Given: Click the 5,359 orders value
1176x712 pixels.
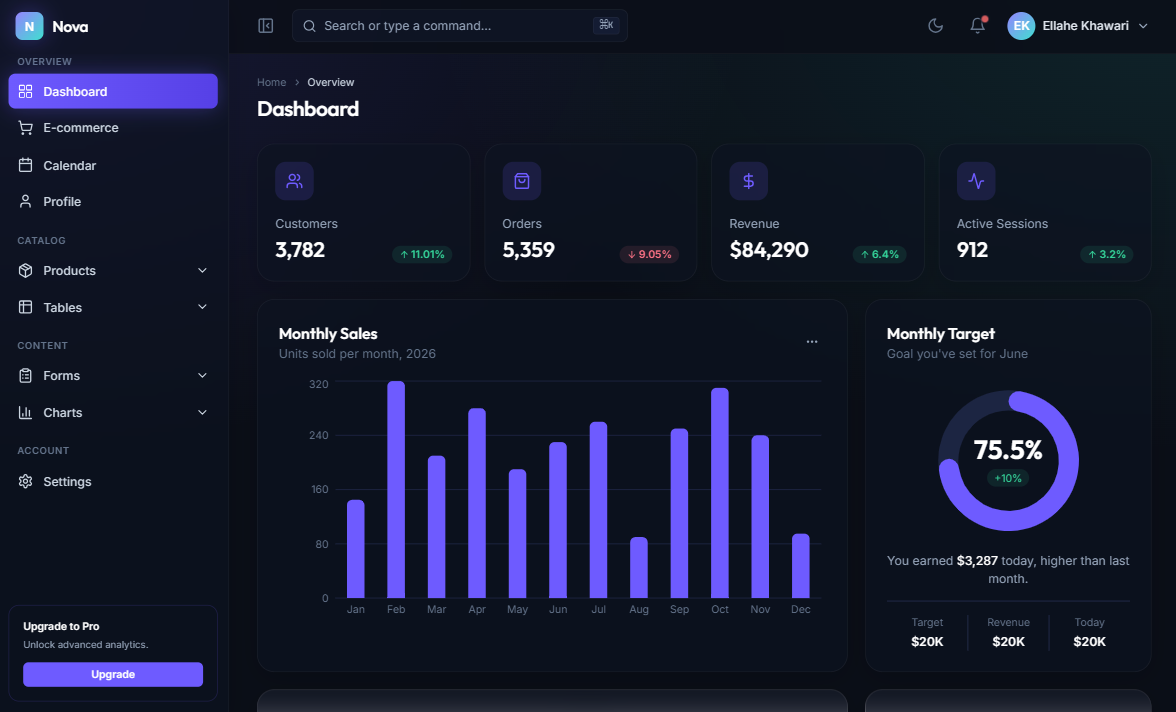Looking at the screenshot, I should tap(529, 250).
